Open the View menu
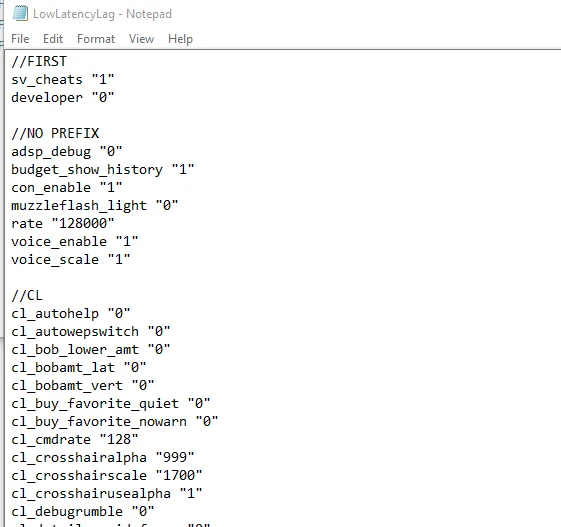561x527 pixels. coord(141,39)
